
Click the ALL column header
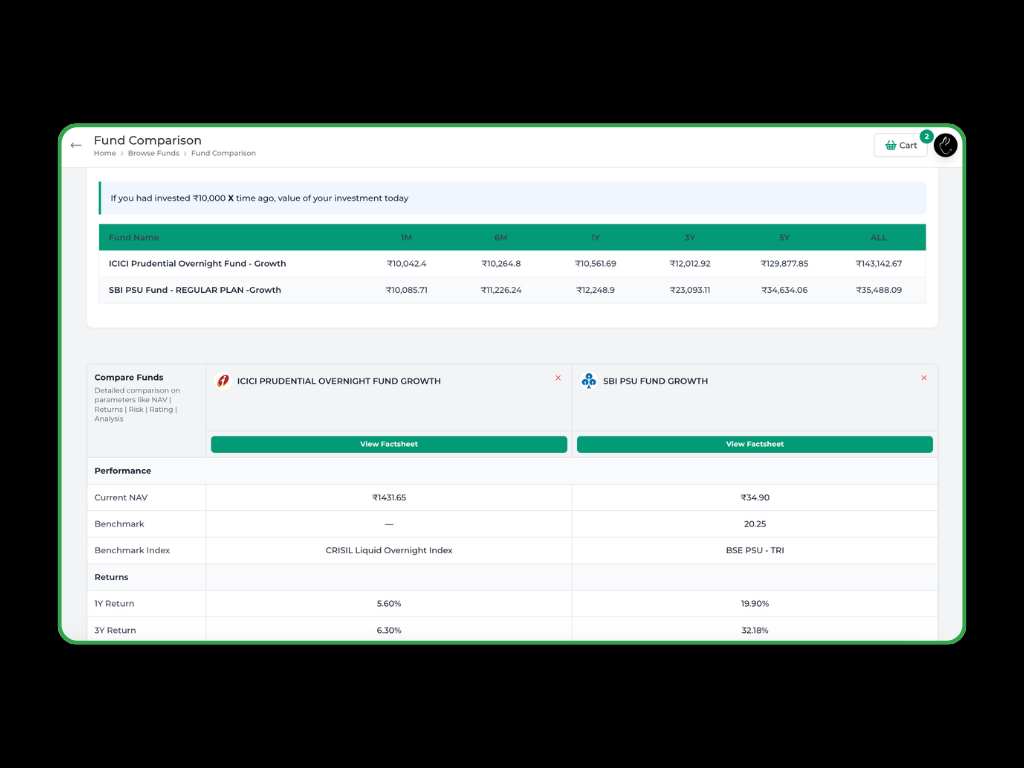878,238
